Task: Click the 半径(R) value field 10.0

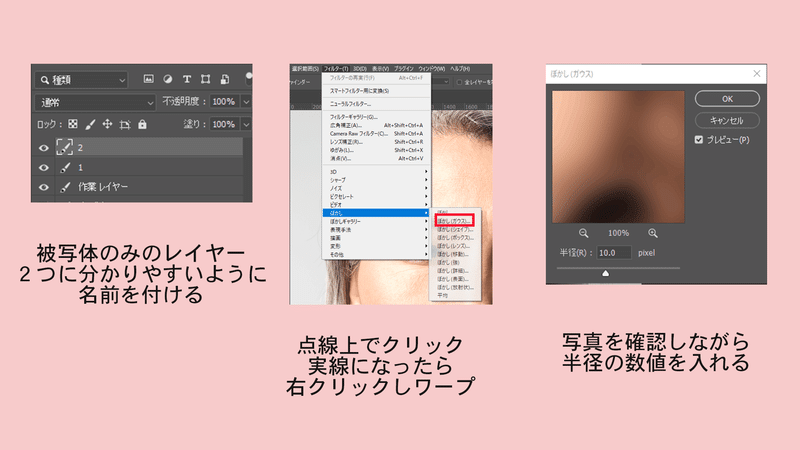Action: click(x=614, y=253)
